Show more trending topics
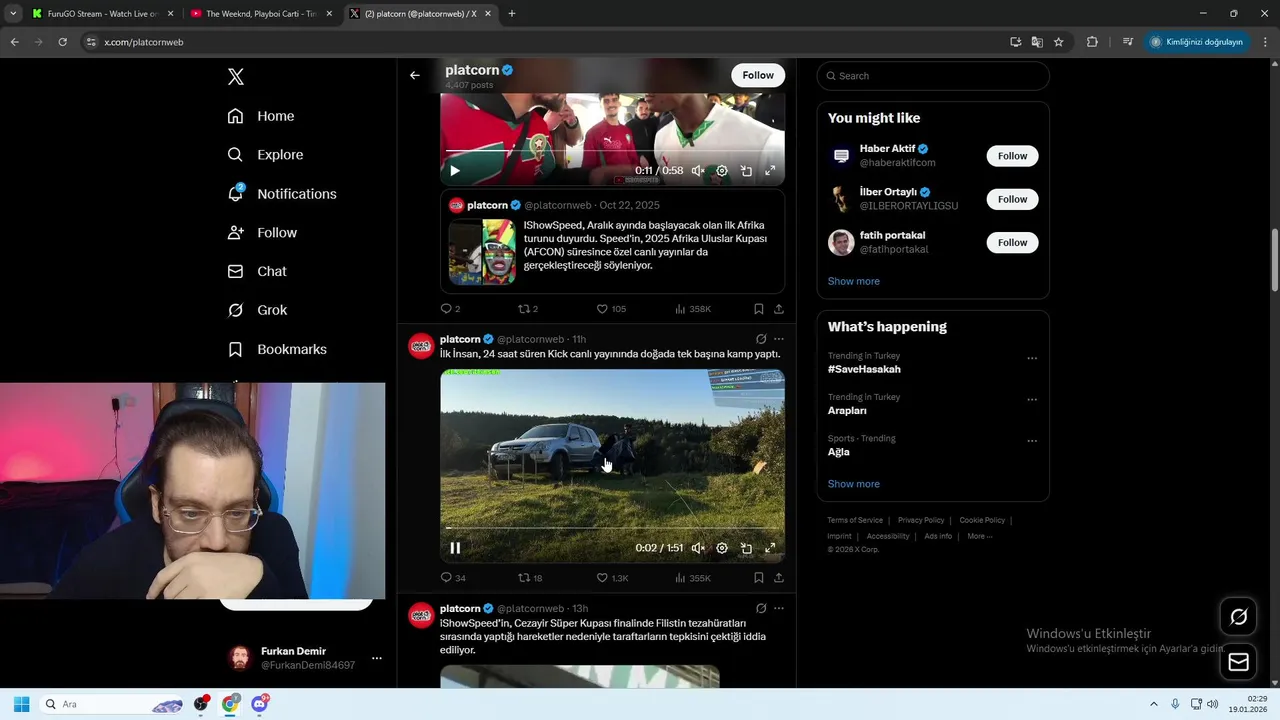Viewport: 1280px width, 720px height. (854, 484)
